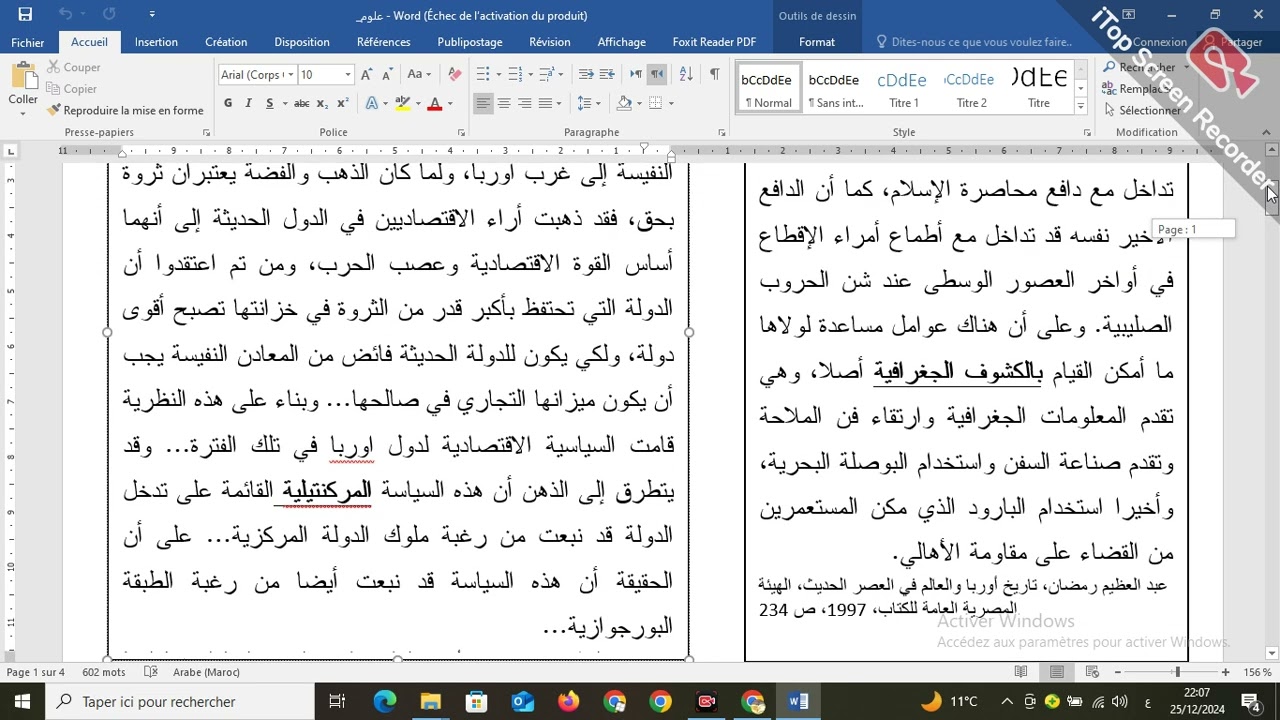1280x720 pixels.
Task: Zoom out with minus button
Action: (x=1118, y=672)
